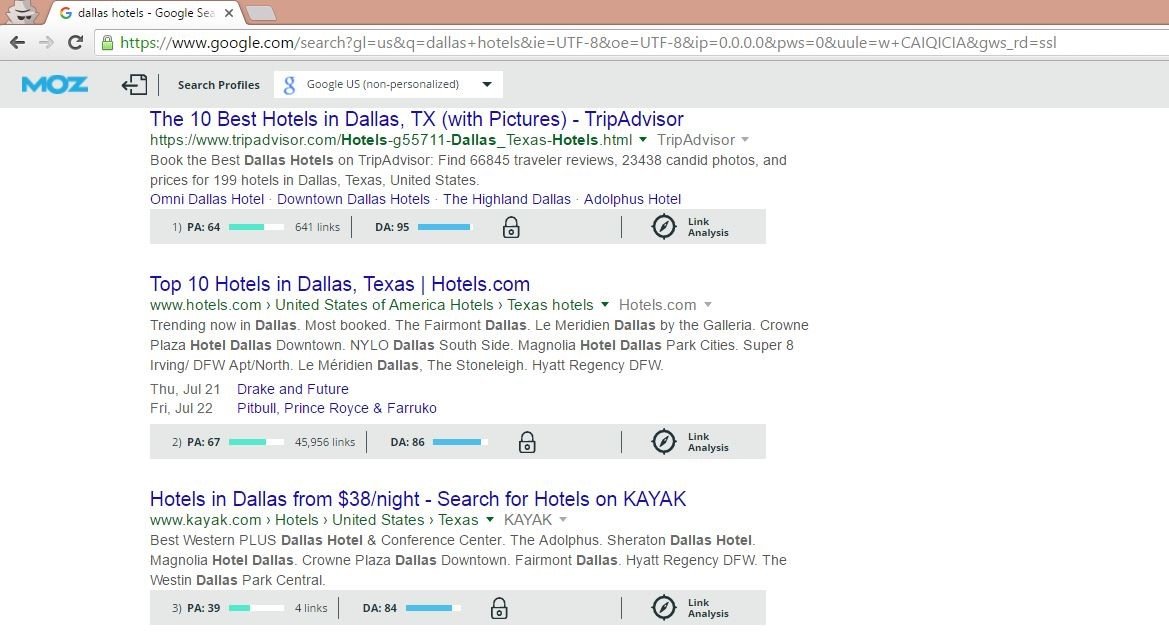This screenshot has width=1169, height=641.
Task: Click the Google 'g' icon in the profile selector
Action: pos(289,84)
